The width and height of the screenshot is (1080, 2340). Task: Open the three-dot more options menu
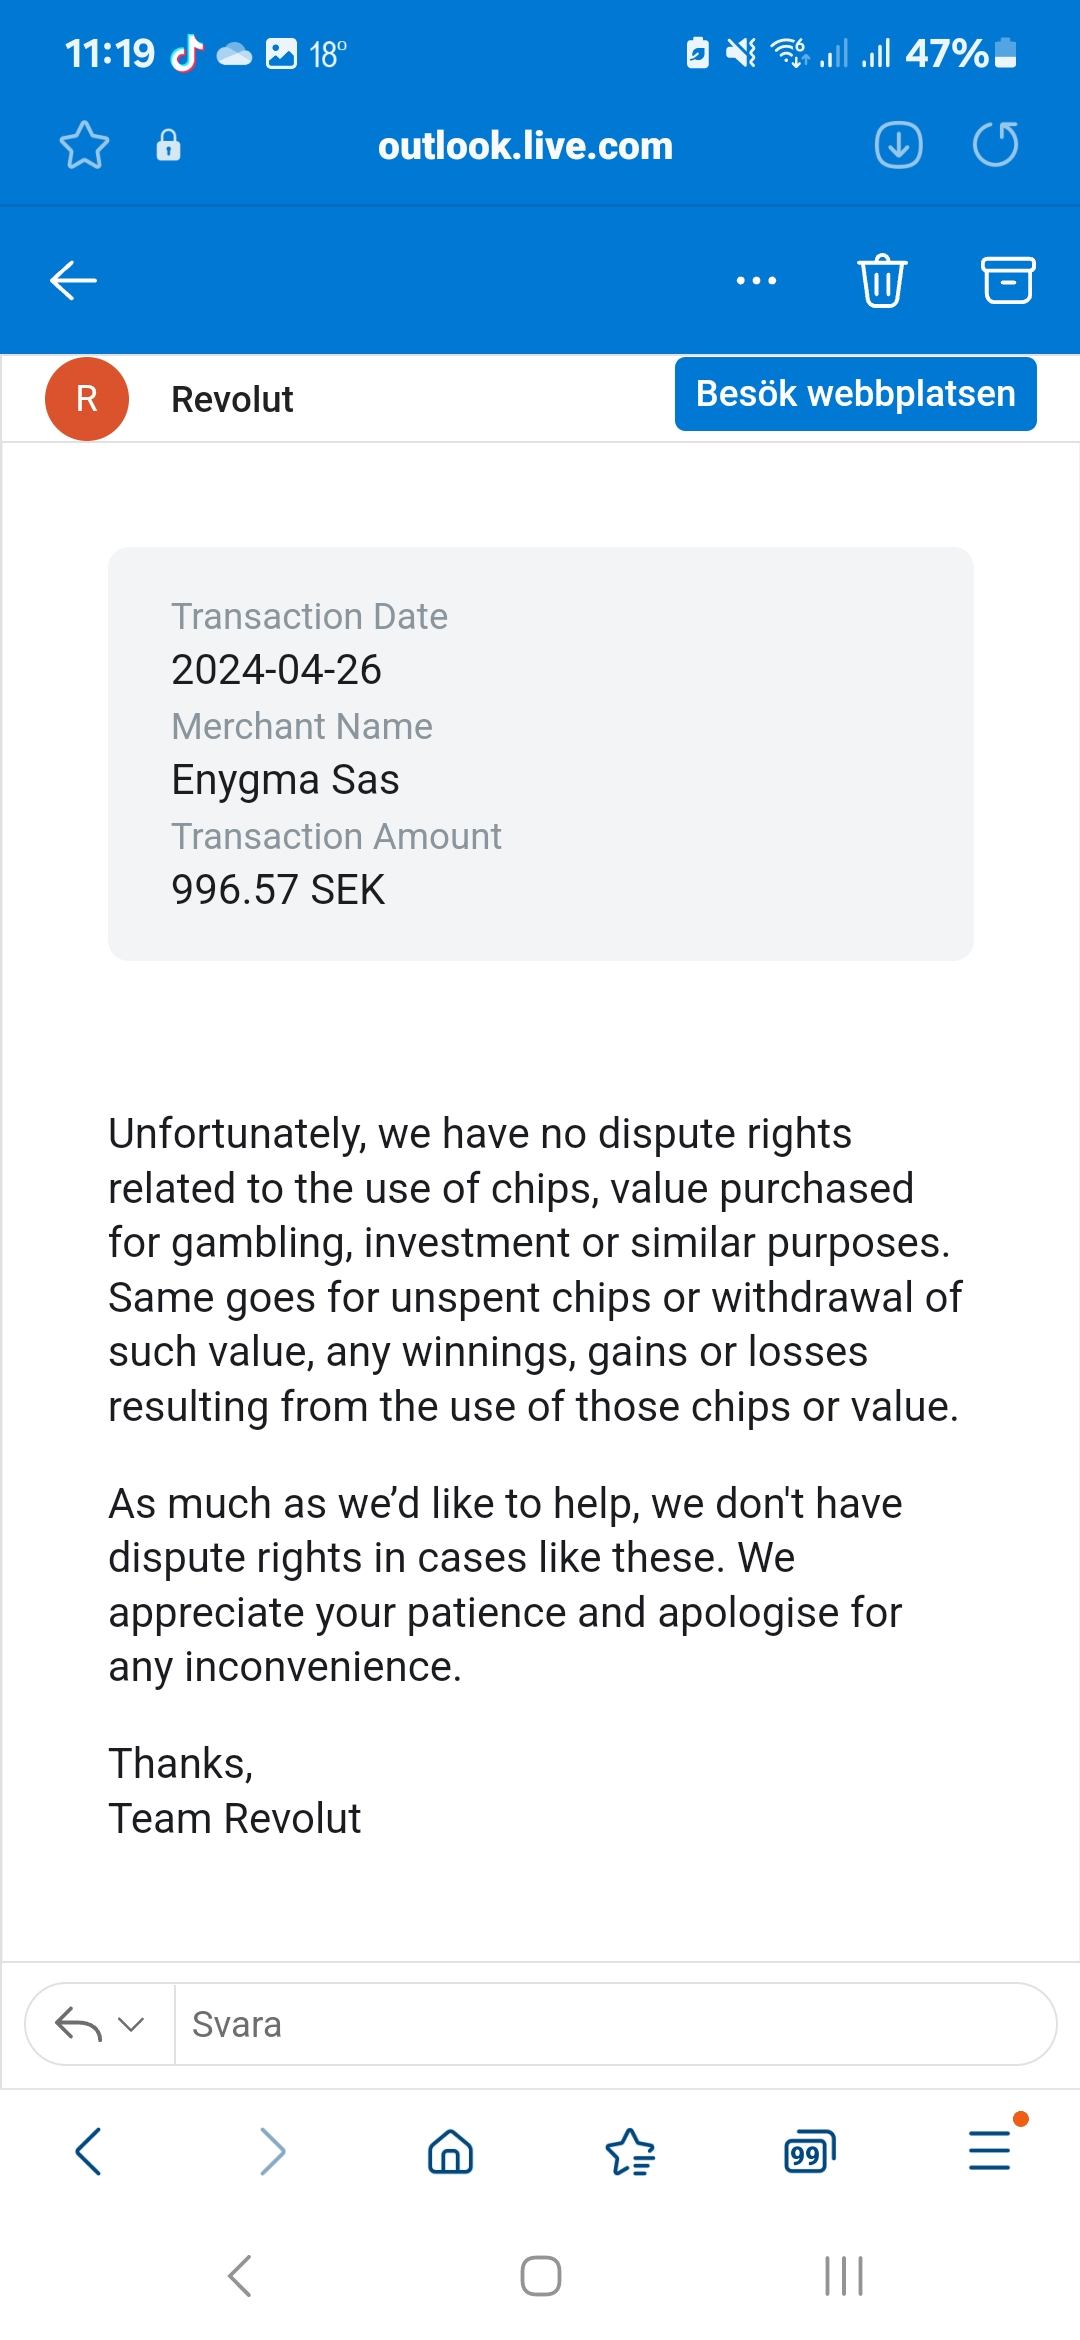tap(756, 281)
